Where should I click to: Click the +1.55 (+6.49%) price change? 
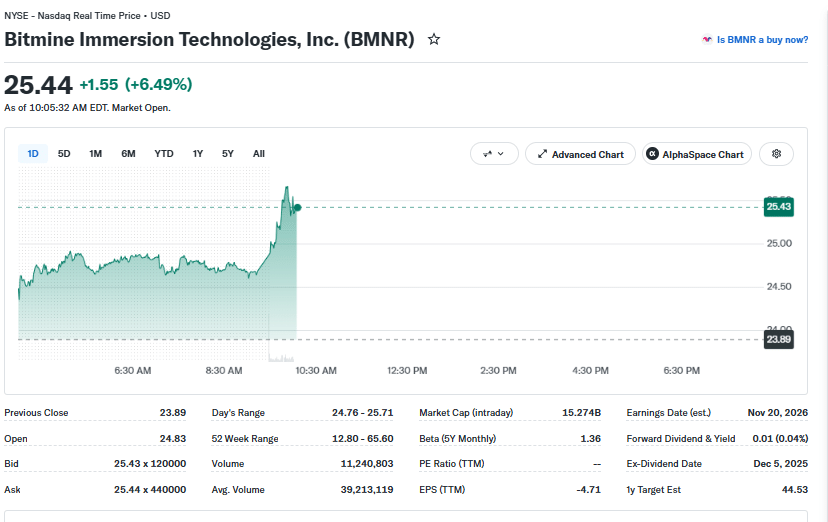pos(136,84)
